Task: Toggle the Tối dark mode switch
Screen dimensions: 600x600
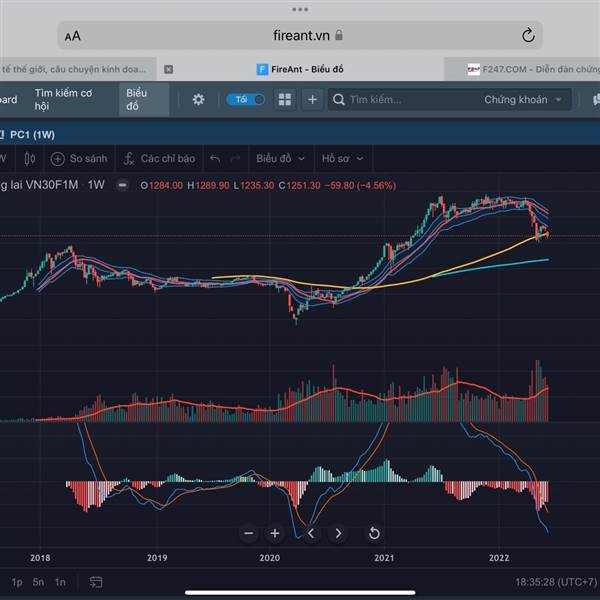Action: tap(245, 99)
